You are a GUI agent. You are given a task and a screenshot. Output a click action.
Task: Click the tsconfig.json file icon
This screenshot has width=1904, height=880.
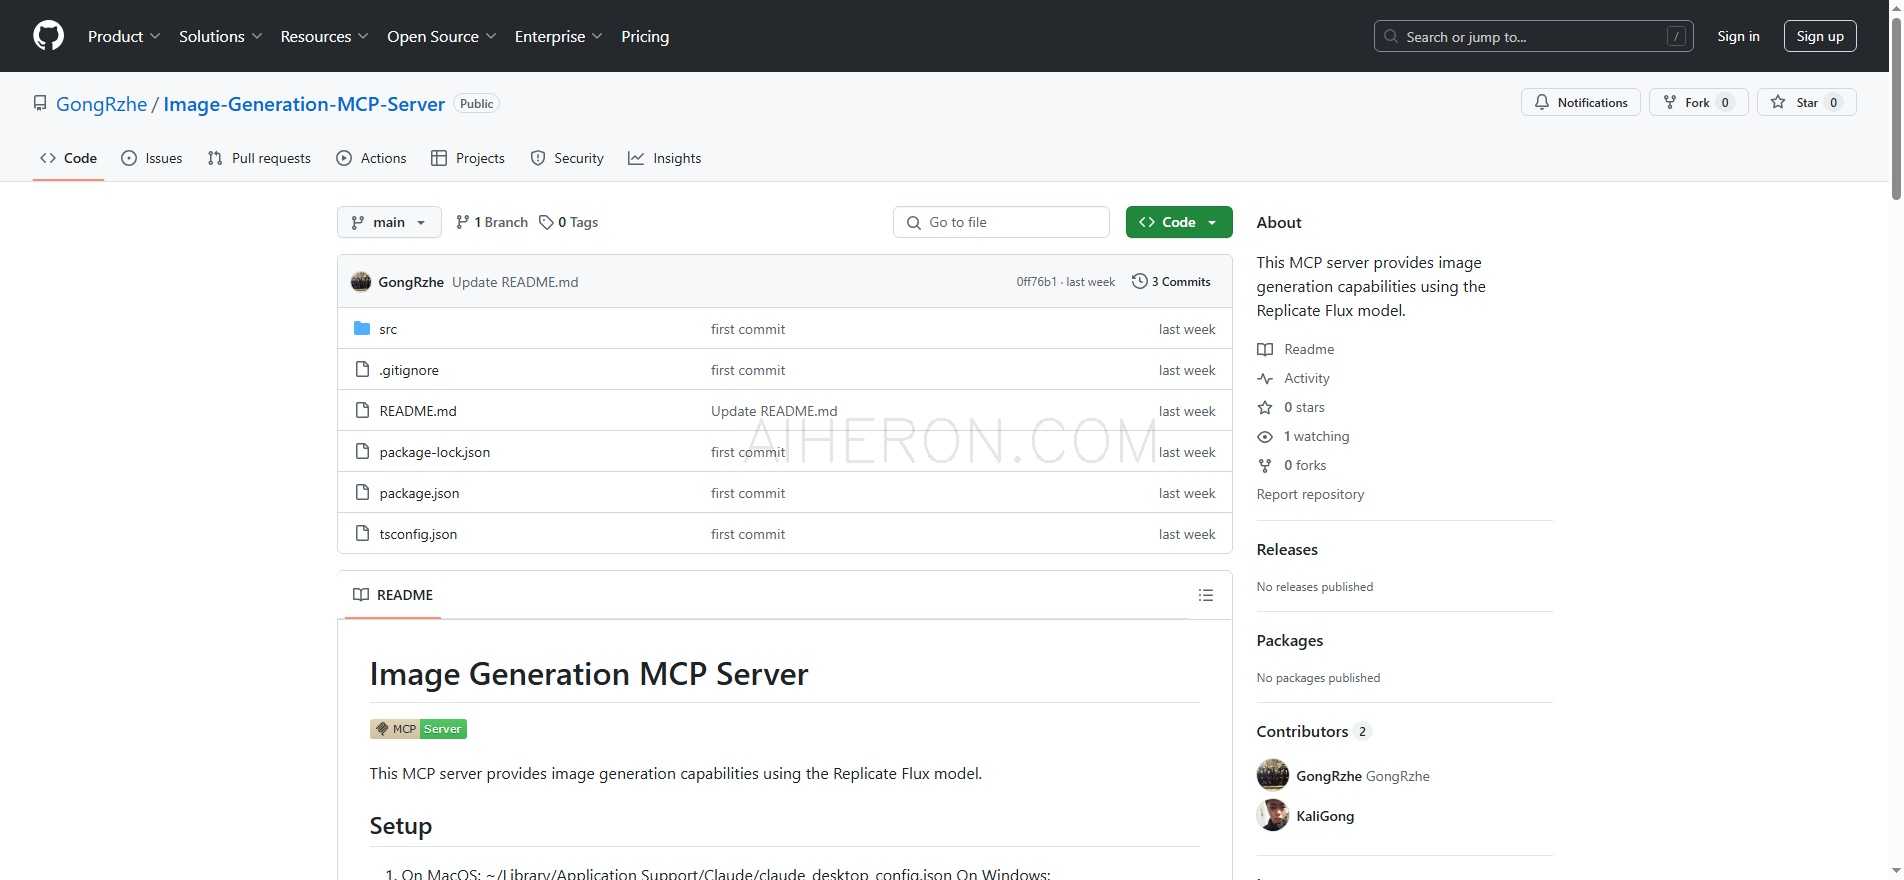click(x=362, y=533)
